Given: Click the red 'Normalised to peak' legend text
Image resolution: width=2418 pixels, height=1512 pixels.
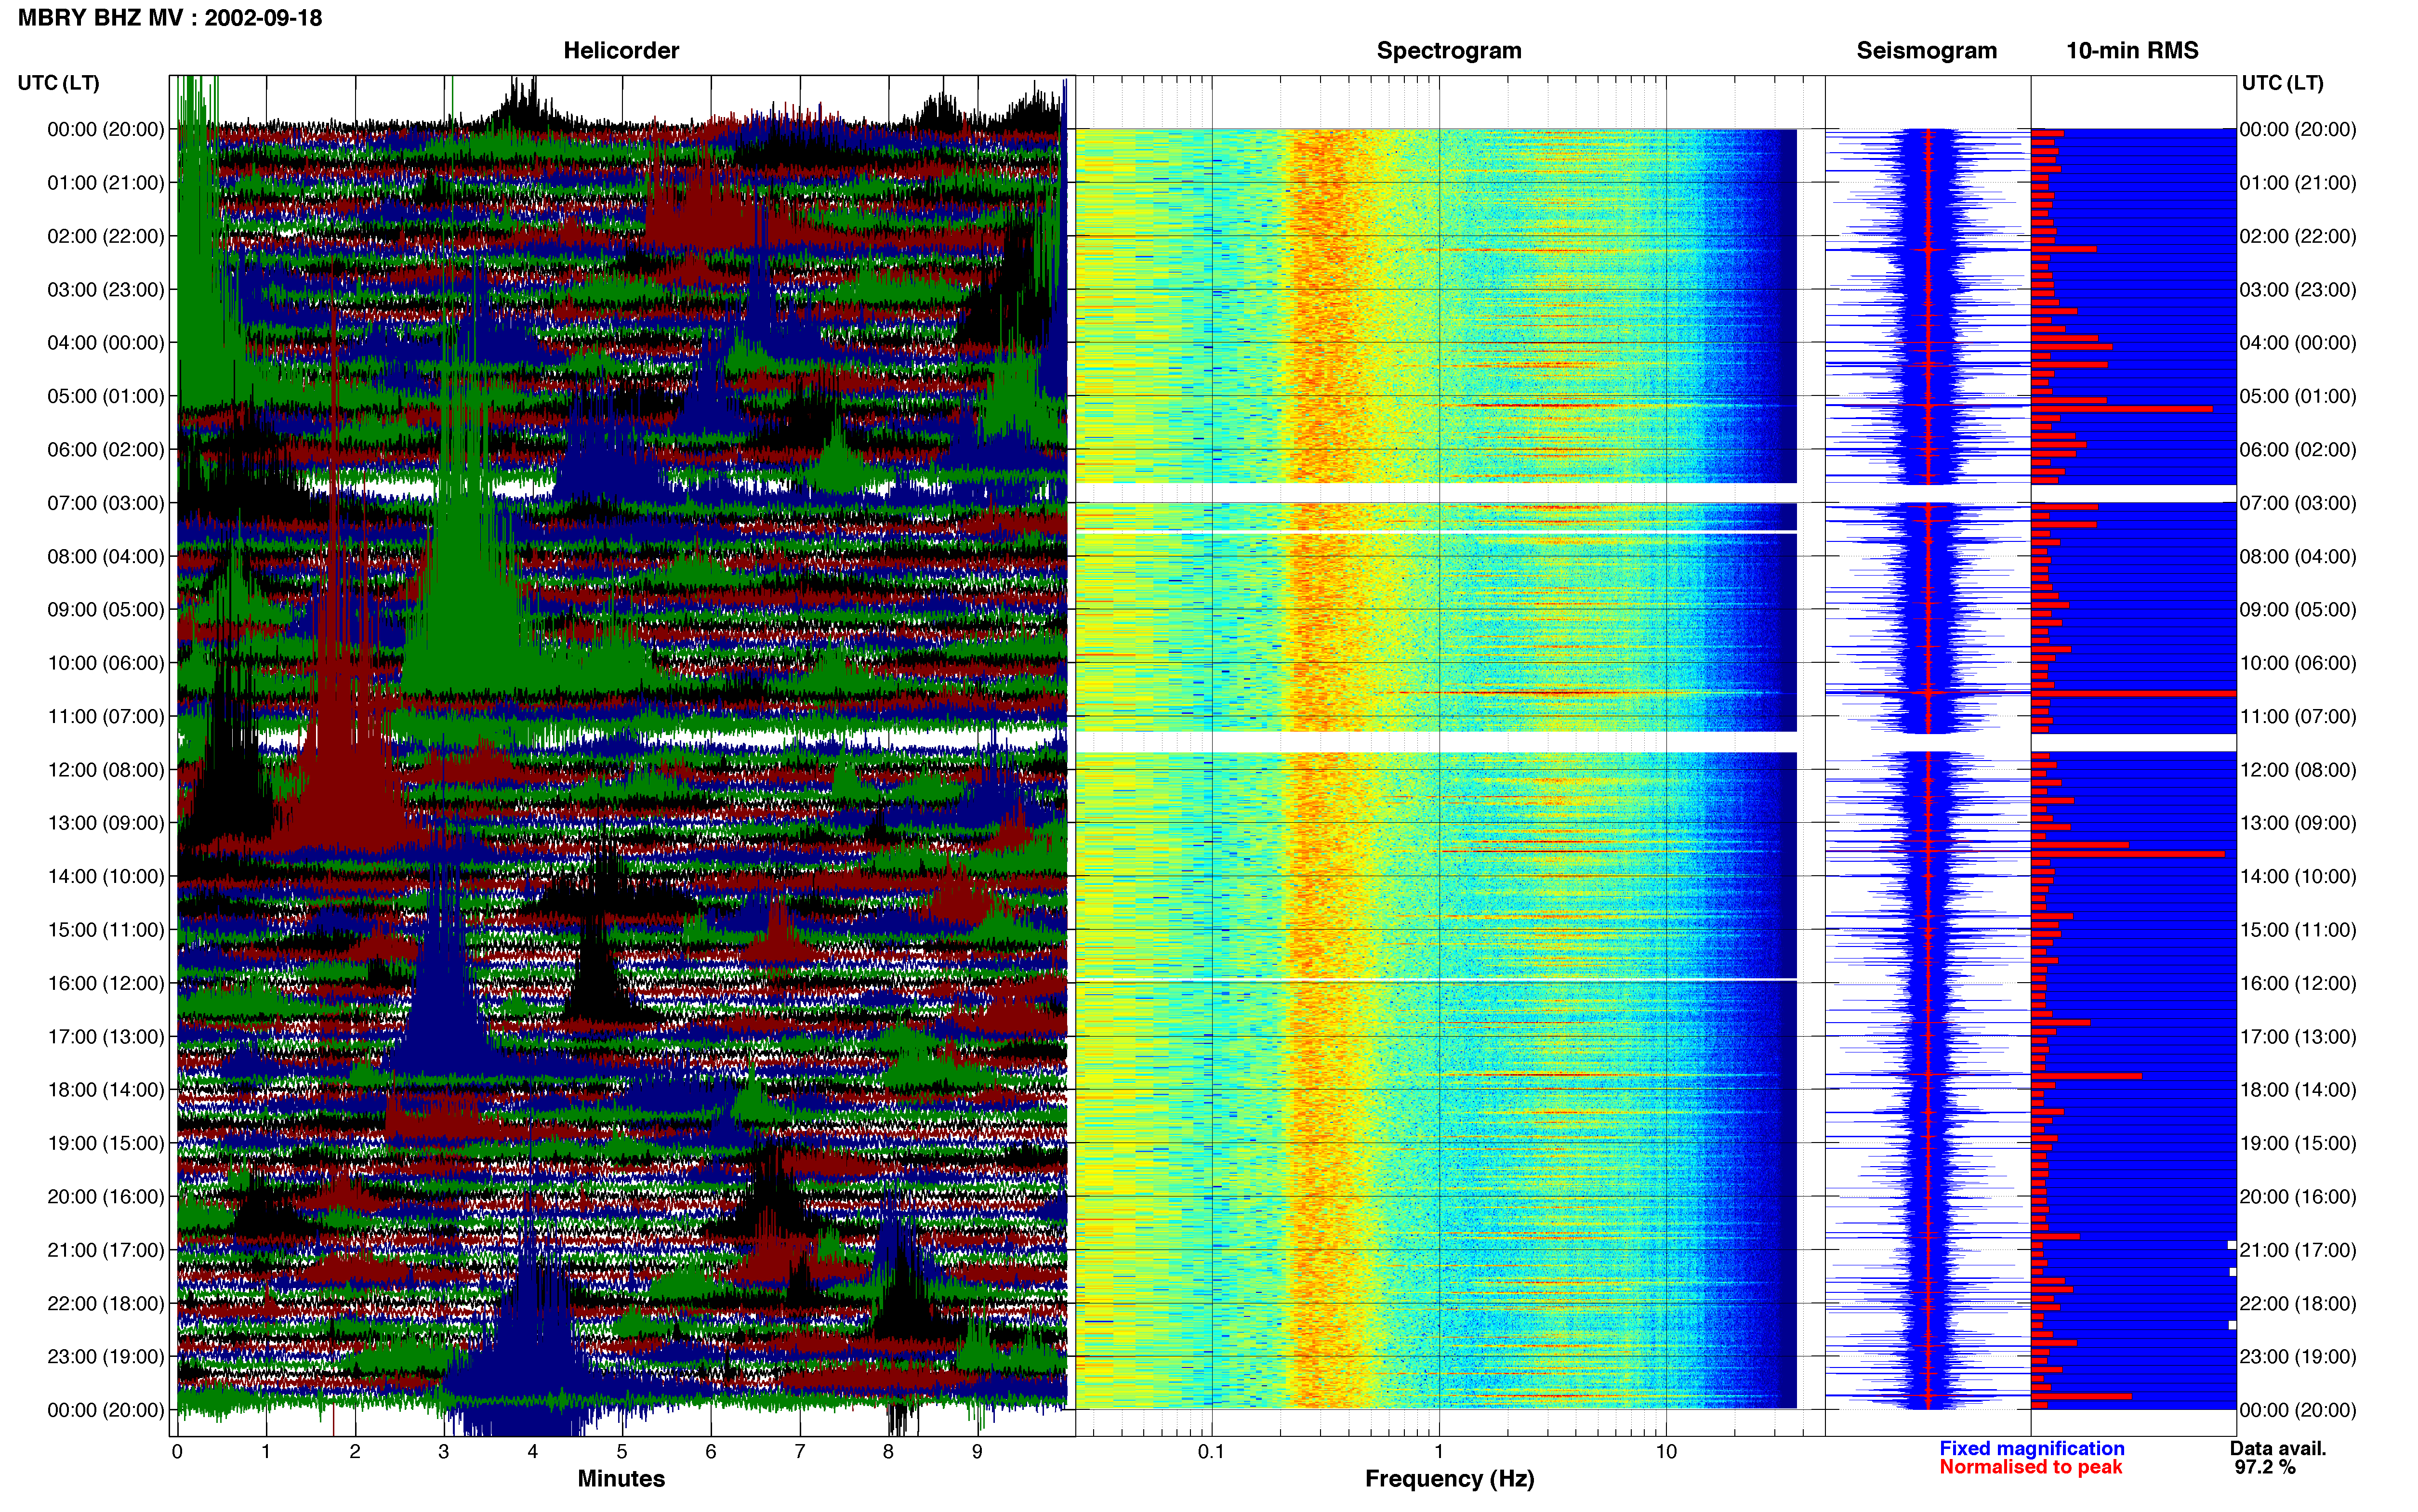Looking at the screenshot, I should [x=2031, y=1468].
